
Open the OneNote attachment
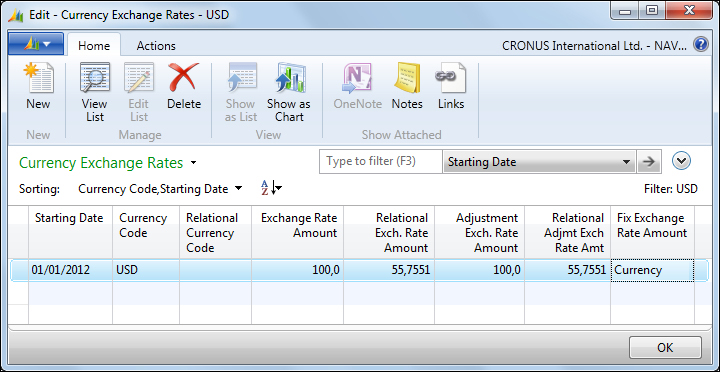tap(358, 87)
